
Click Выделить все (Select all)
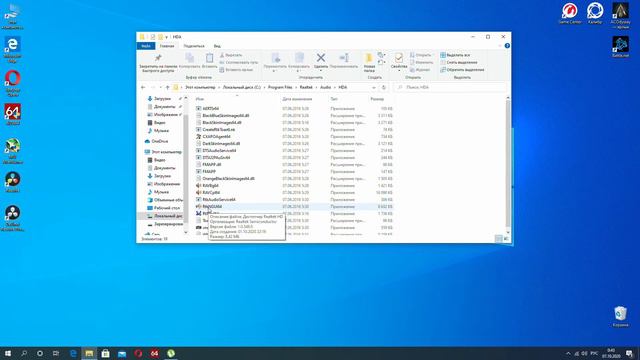coord(455,55)
